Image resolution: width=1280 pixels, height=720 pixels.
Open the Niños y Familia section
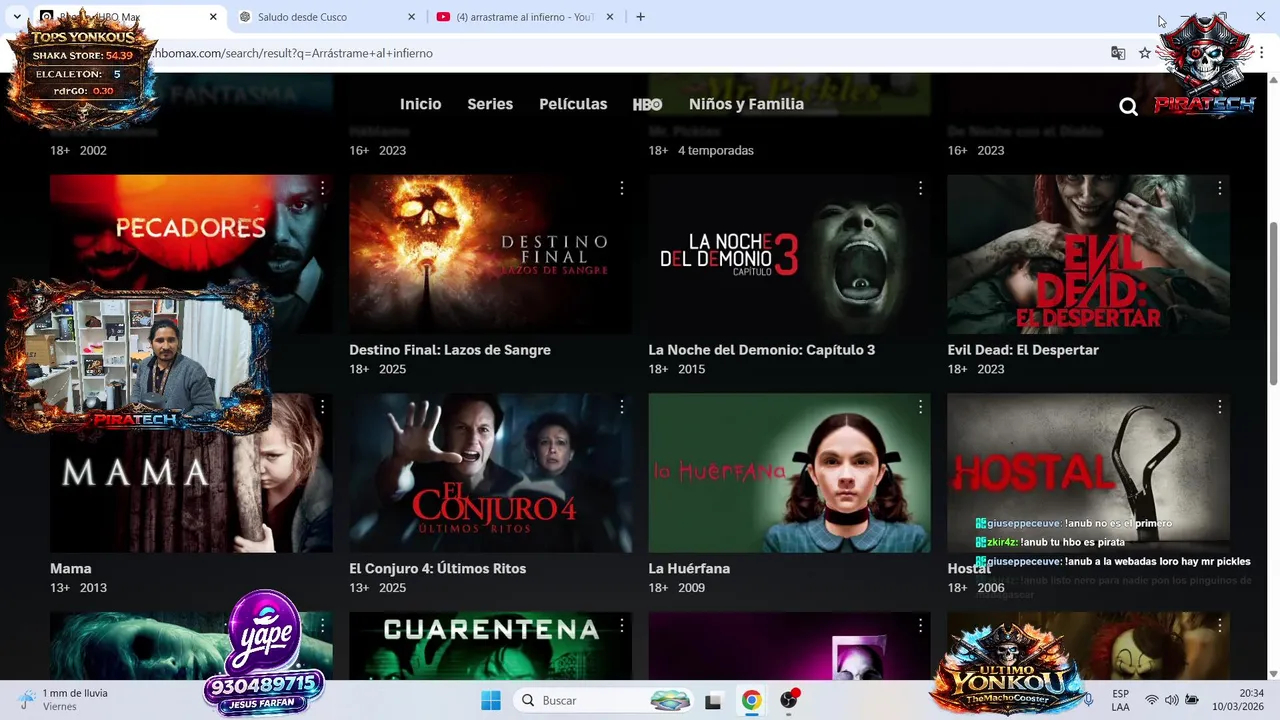pyautogui.click(x=746, y=104)
